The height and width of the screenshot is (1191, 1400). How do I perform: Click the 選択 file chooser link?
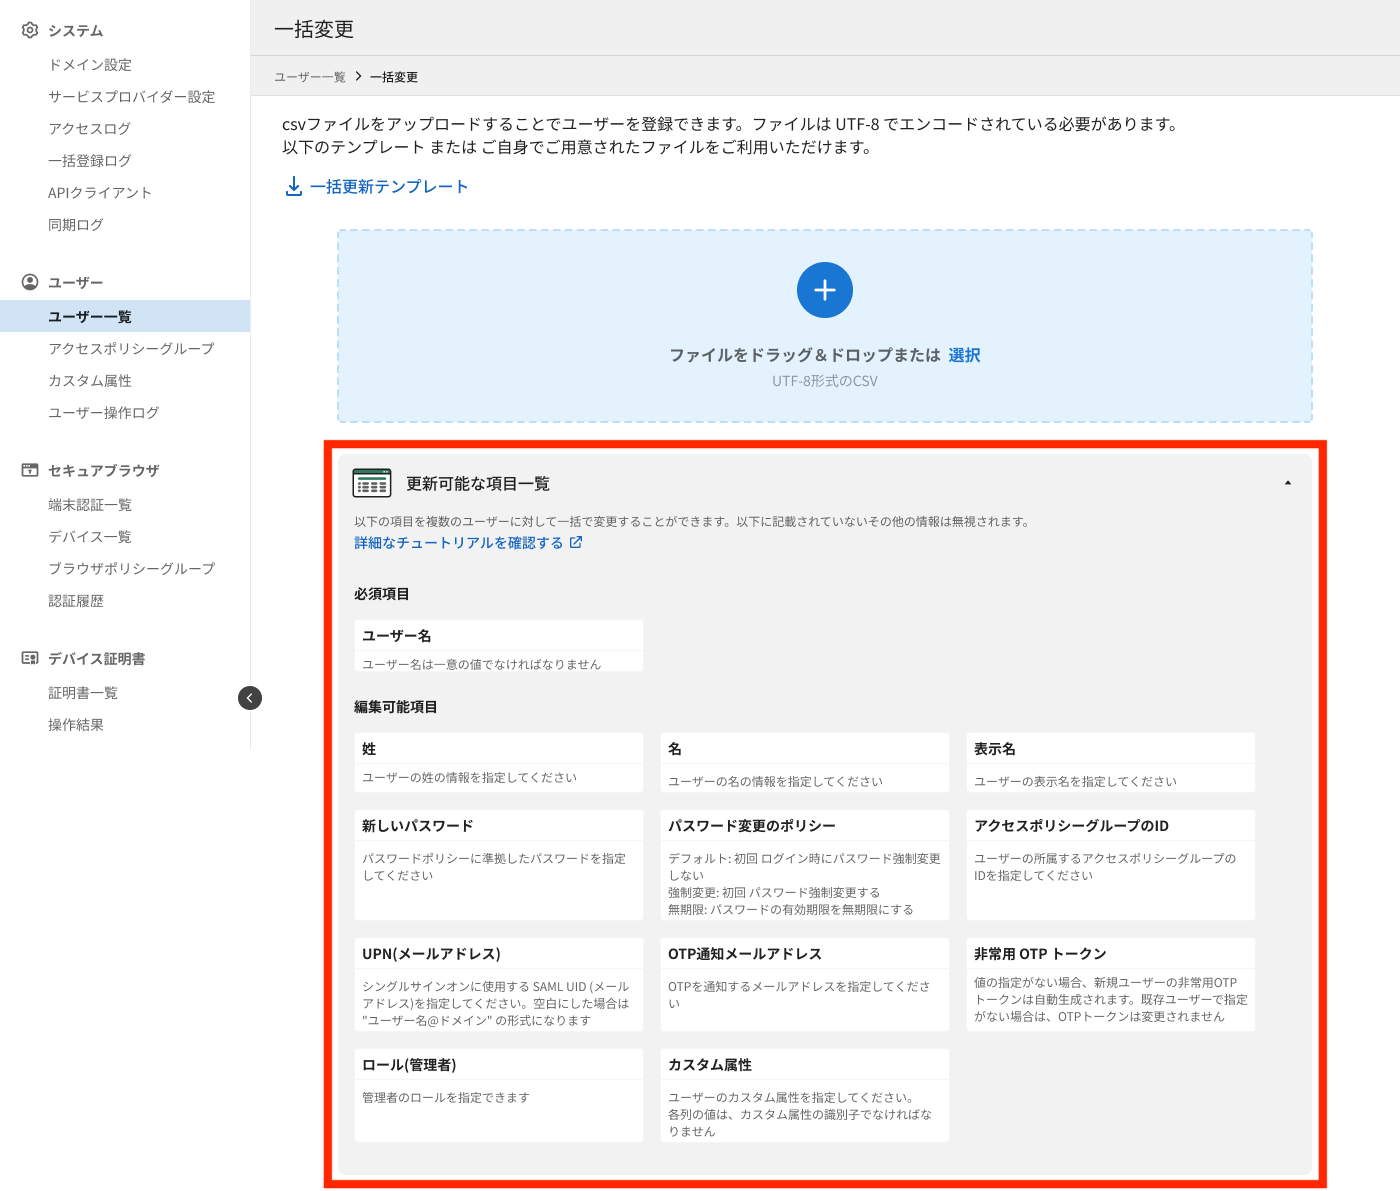(x=964, y=355)
